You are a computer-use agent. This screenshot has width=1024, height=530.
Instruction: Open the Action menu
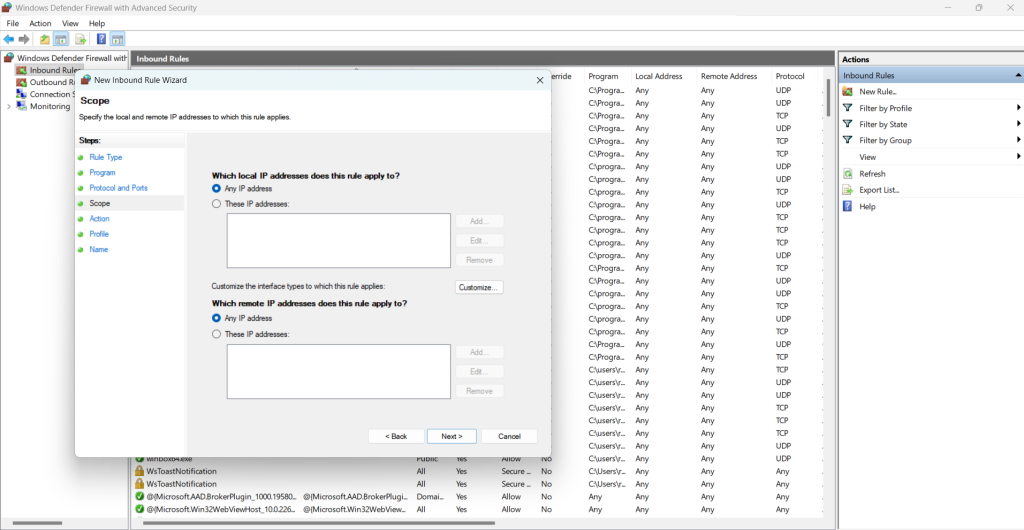(40, 23)
